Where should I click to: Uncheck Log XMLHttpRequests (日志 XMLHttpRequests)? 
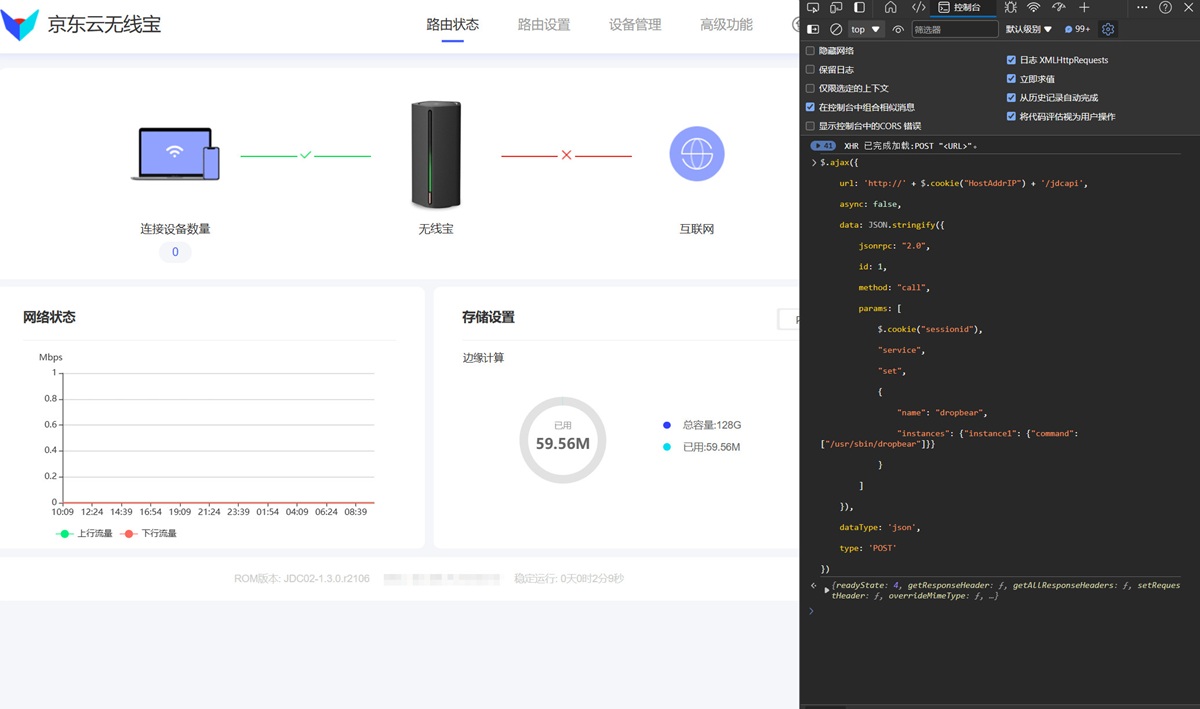coord(1011,60)
